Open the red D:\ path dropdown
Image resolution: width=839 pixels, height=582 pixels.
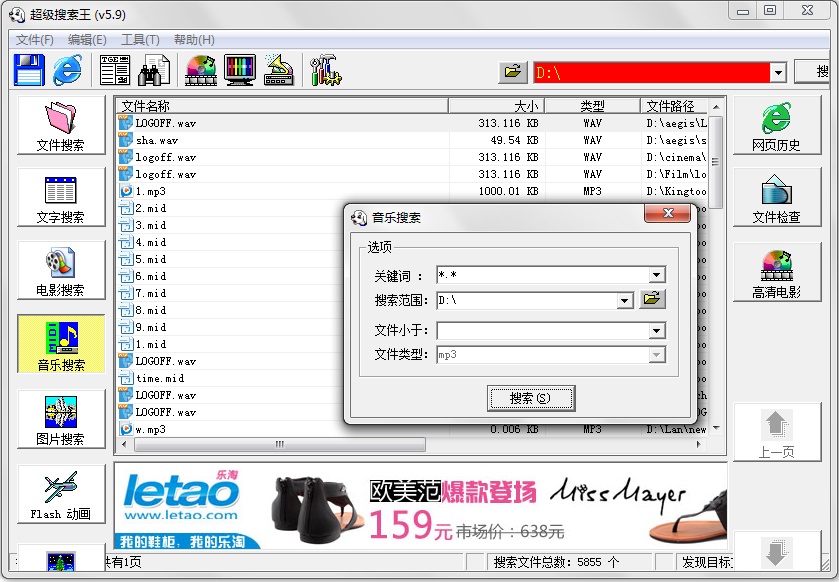777,72
